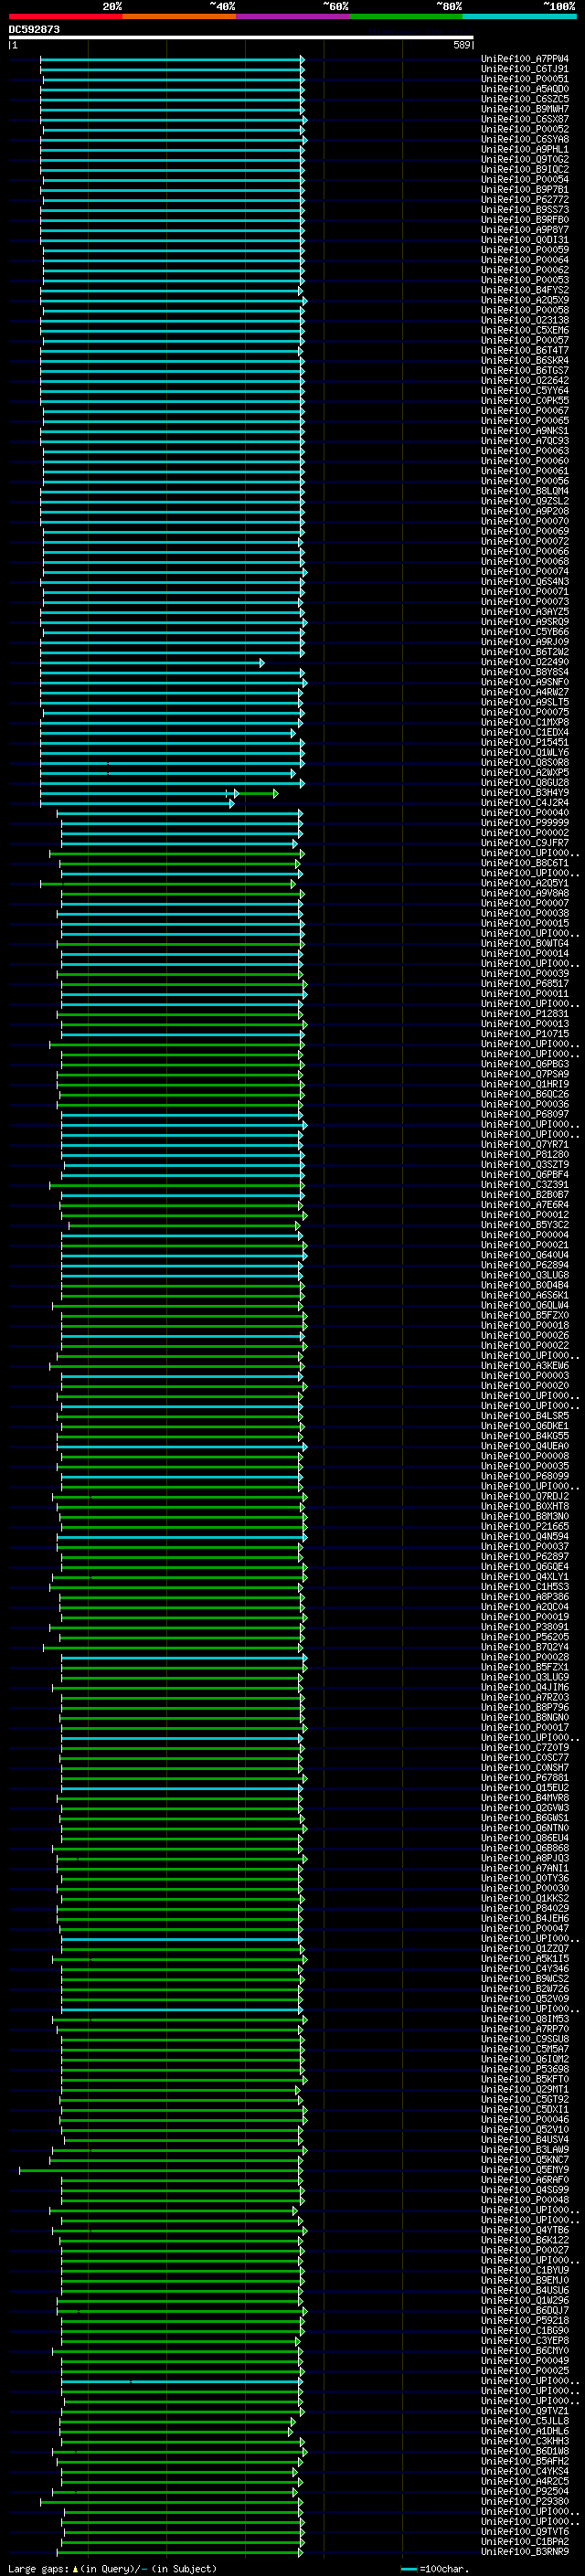Select hit UniRef100_B6D1W8

525,2451
